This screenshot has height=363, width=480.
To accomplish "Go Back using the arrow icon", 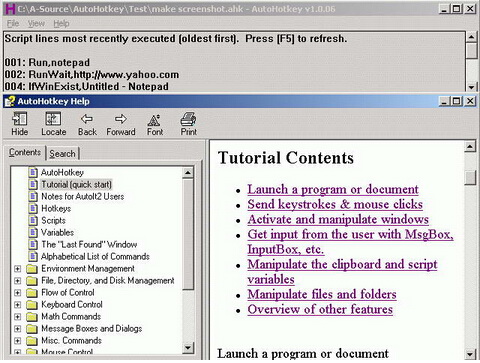I will pos(87,119).
